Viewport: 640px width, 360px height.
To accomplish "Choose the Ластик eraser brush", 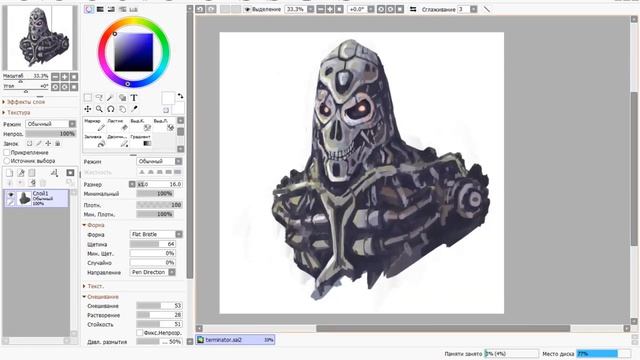I will point(117,125).
